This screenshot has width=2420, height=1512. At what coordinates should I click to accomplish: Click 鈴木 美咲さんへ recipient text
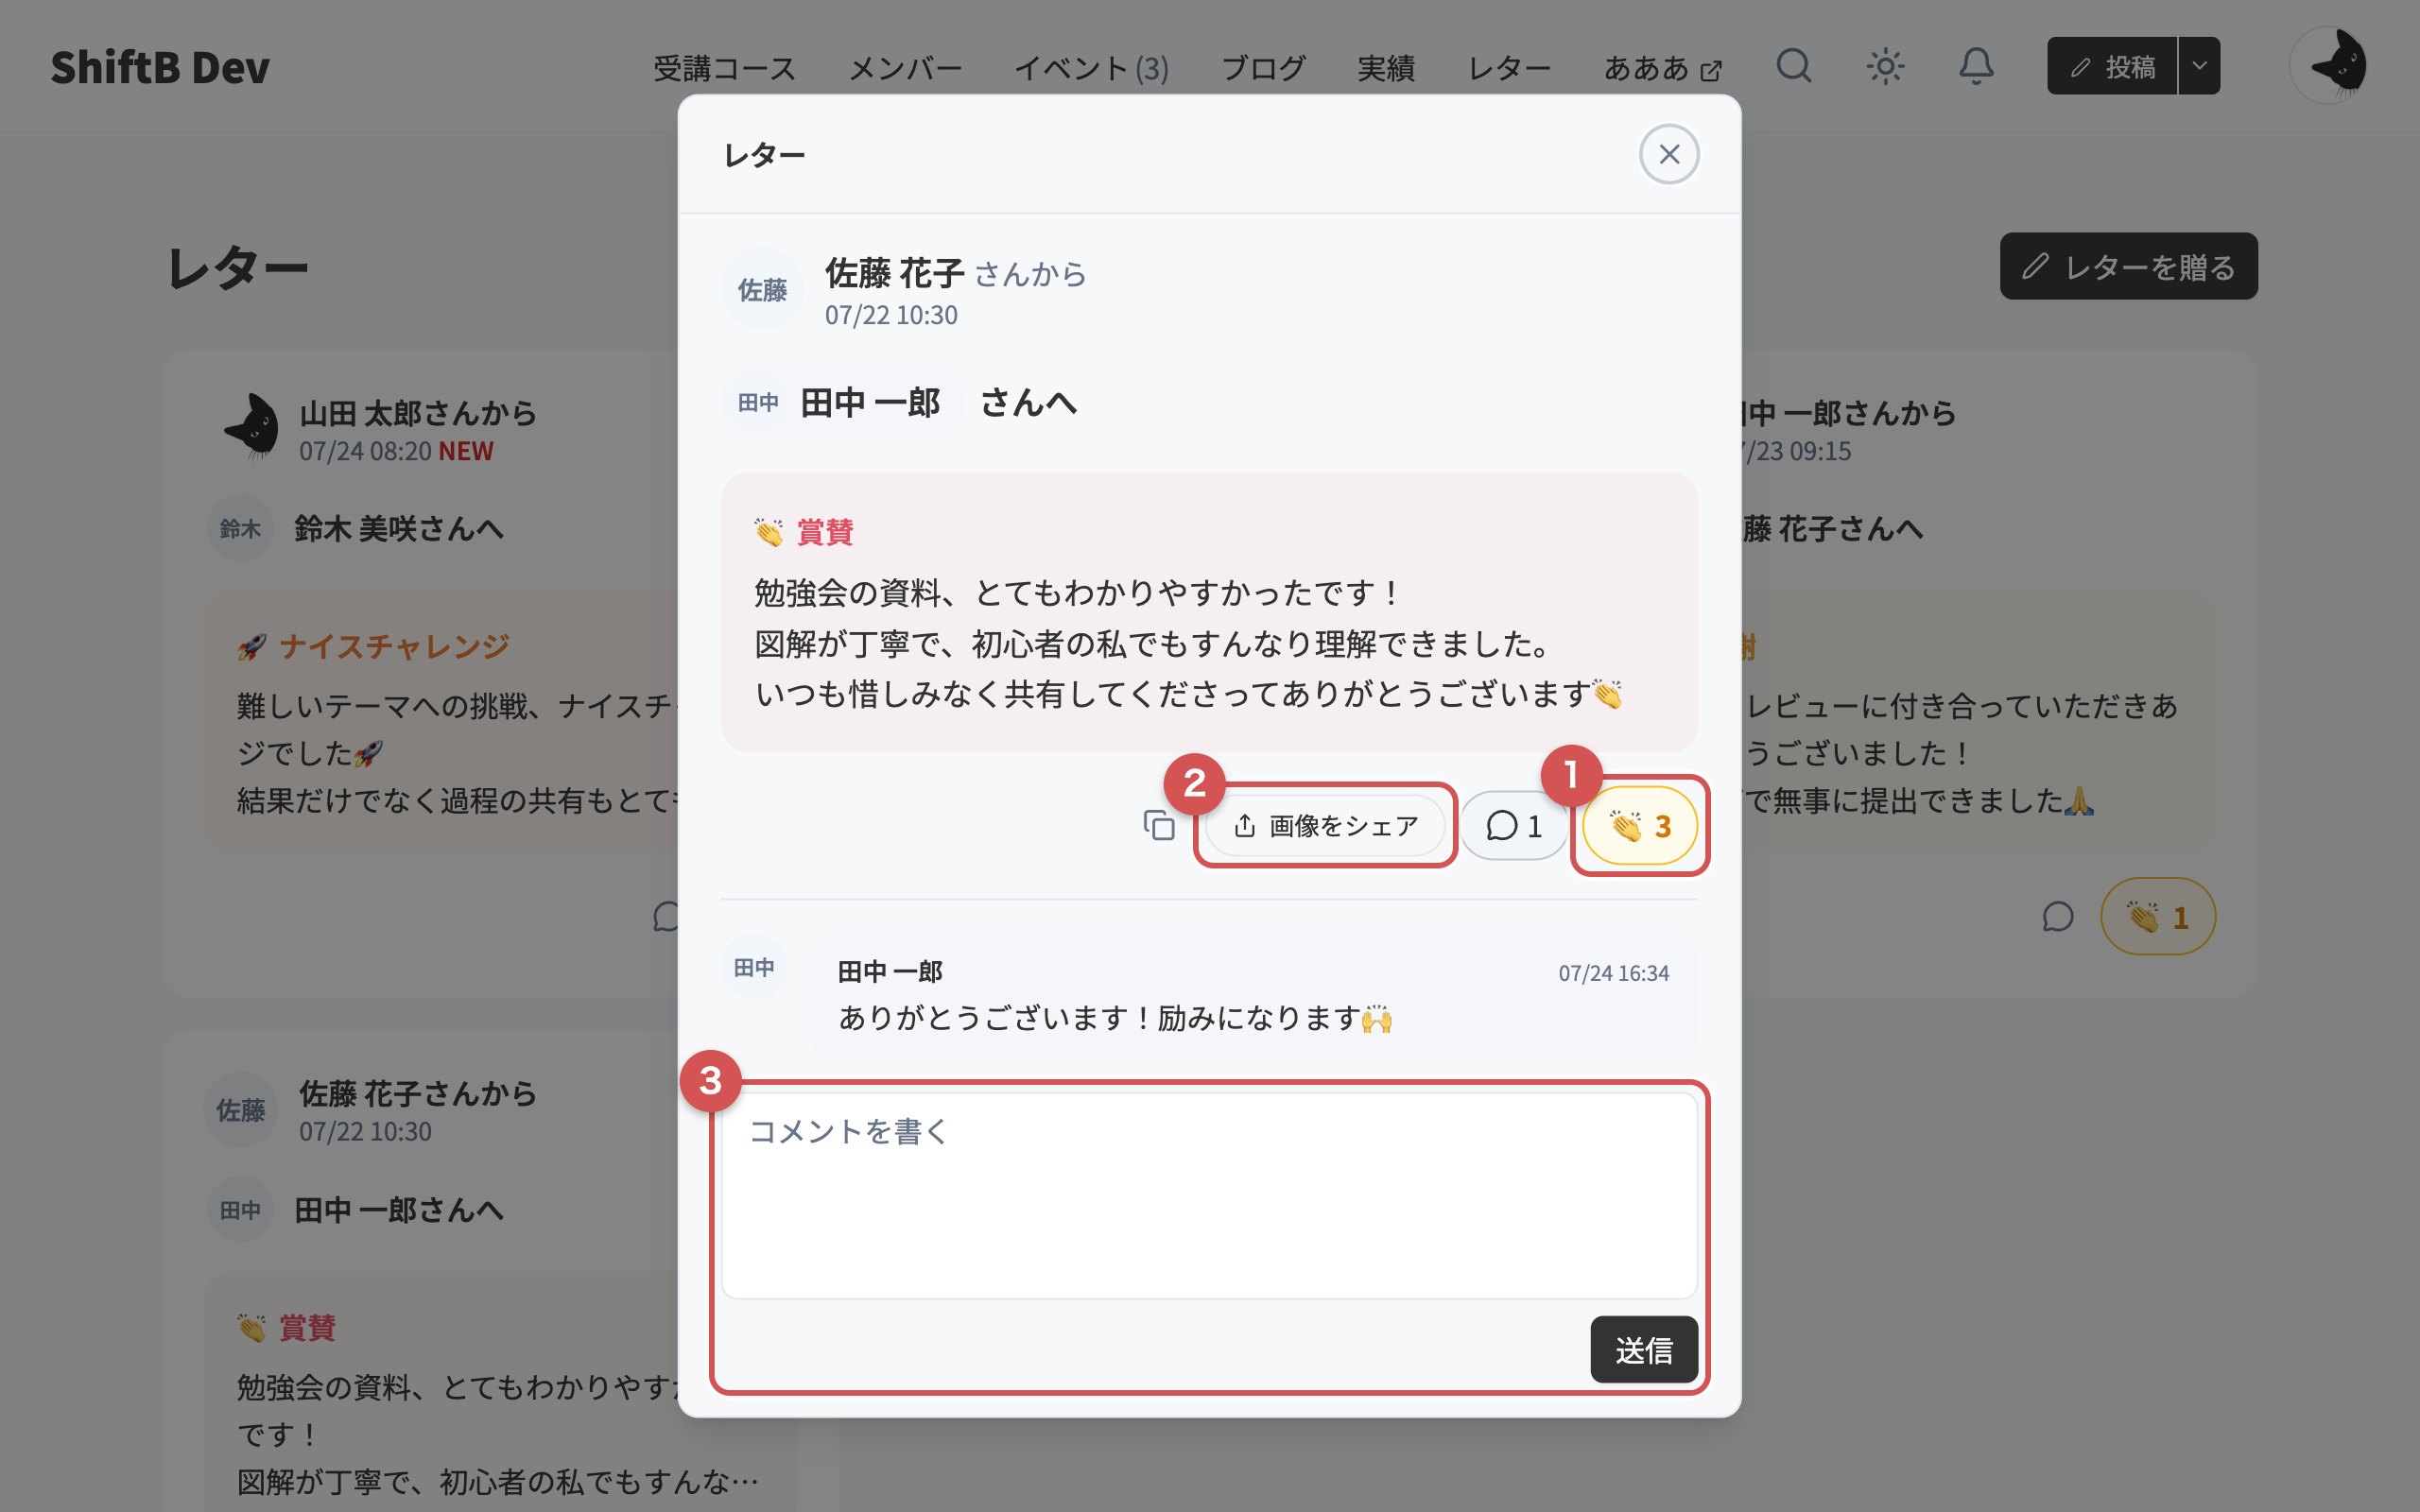point(398,528)
